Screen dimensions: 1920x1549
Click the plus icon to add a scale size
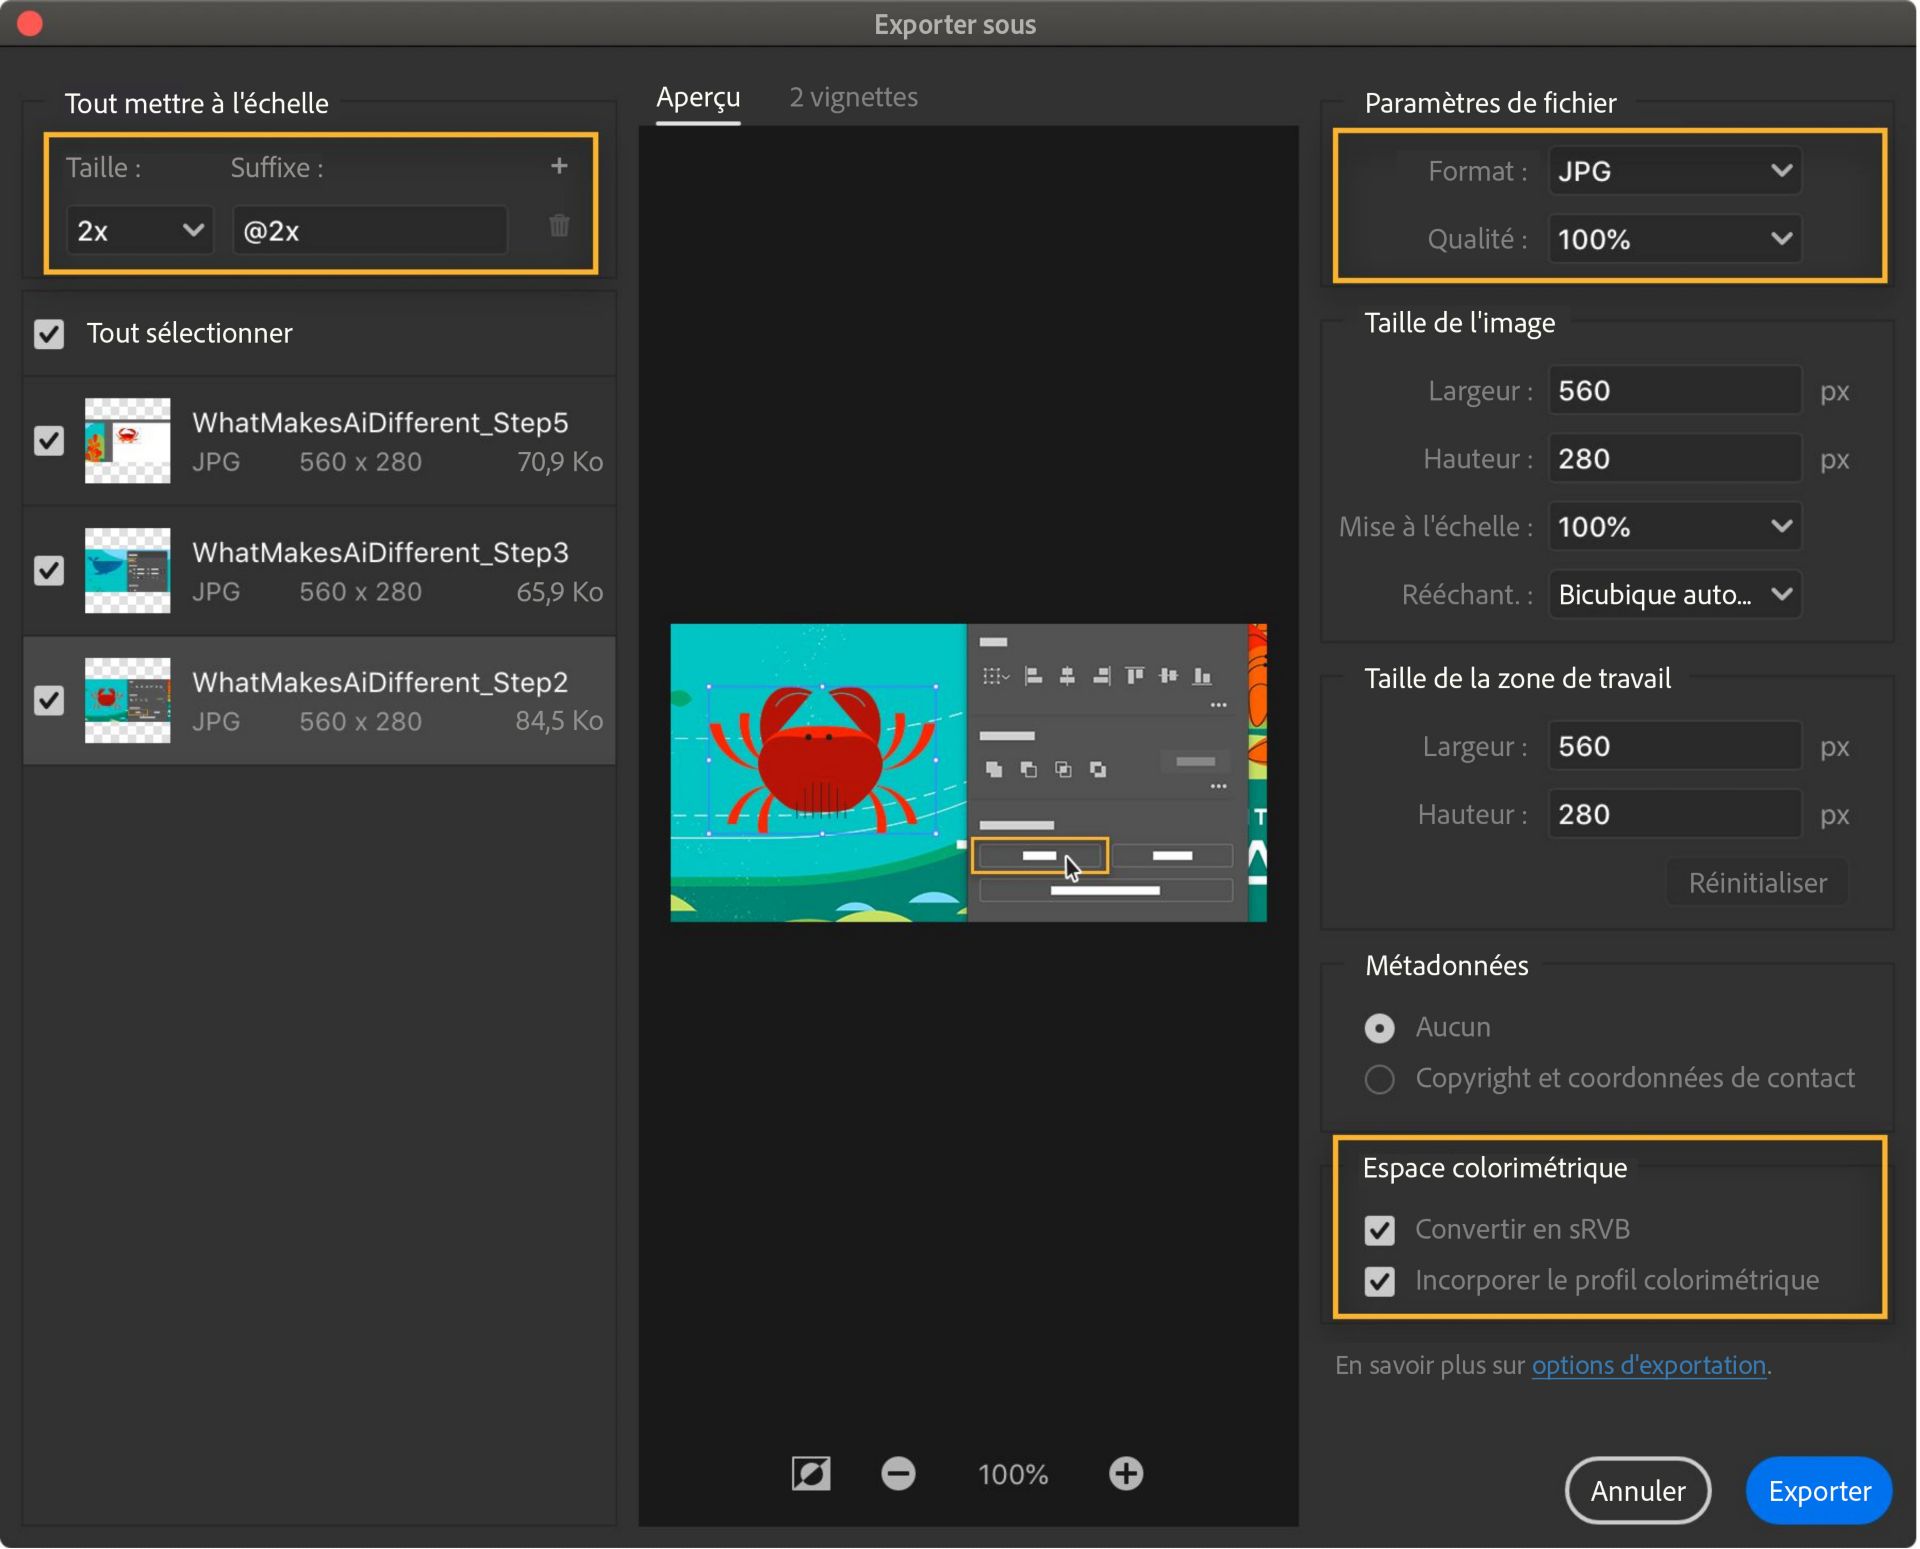[559, 166]
